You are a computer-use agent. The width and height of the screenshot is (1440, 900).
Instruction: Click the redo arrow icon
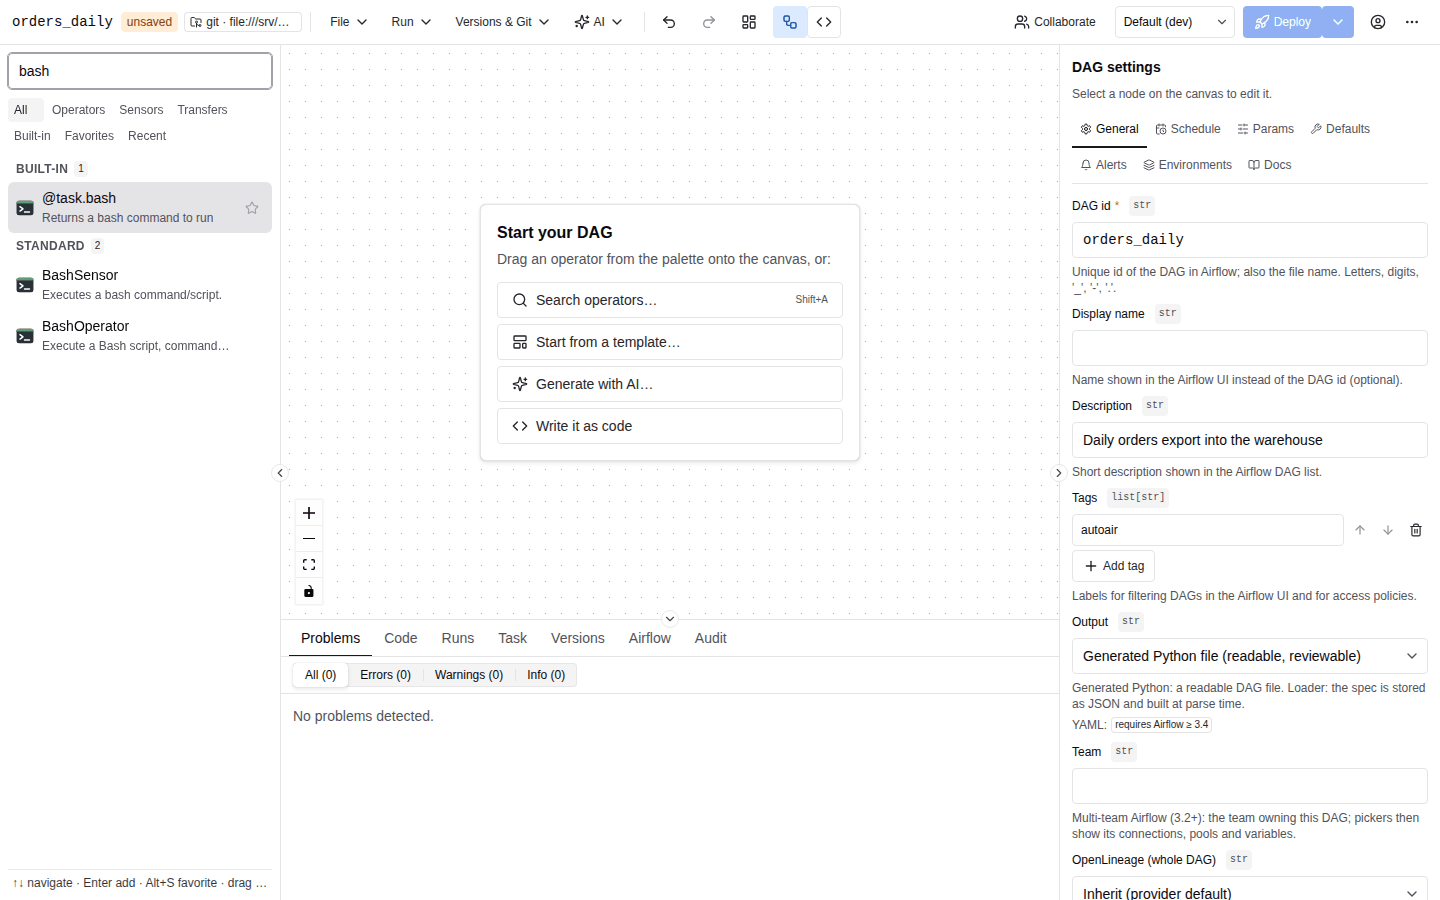(x=709, y=22)
